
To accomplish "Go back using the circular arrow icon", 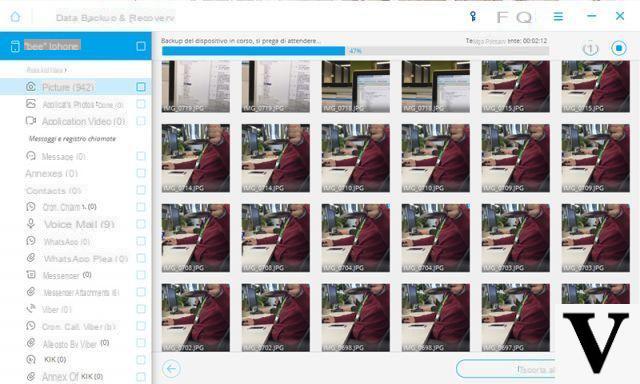I will pos(171,369).
